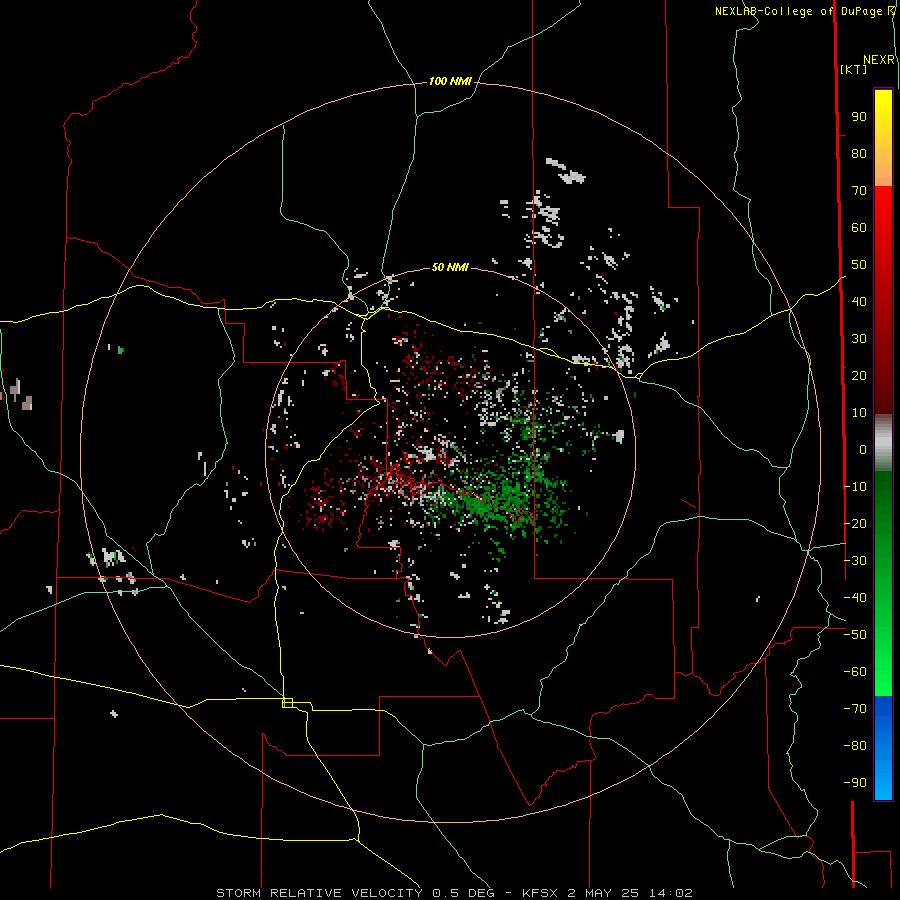Click the 90 value on velocity scale
The width and height of the screenshot is (900, 900).
[x=859, y=117]
